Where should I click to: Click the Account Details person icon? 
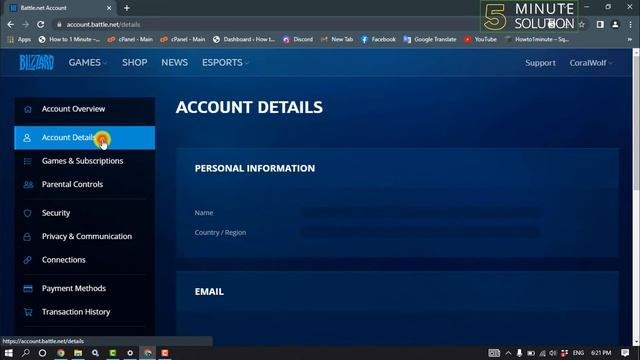coord(27,138)
